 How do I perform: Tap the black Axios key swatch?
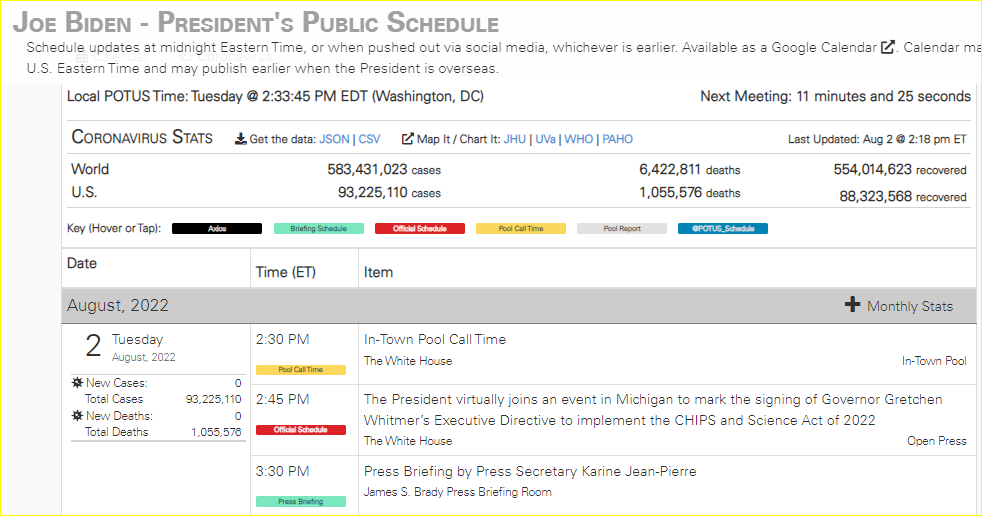(217, 228)
